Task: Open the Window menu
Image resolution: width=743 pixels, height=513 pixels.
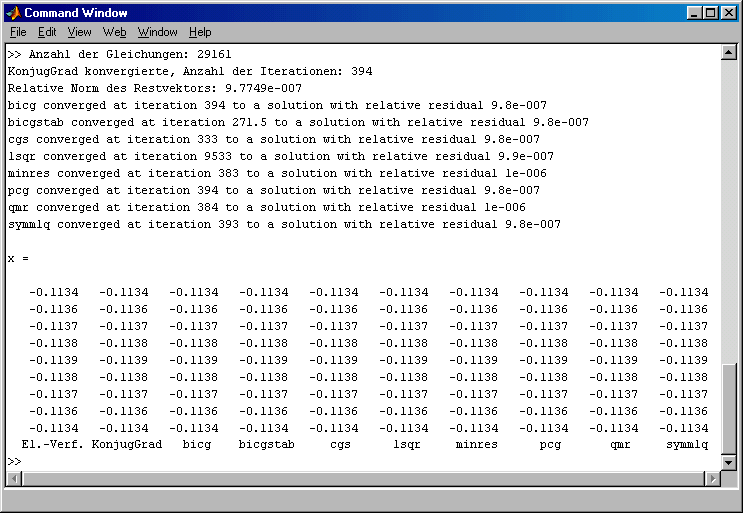Action: click(157, 32)
